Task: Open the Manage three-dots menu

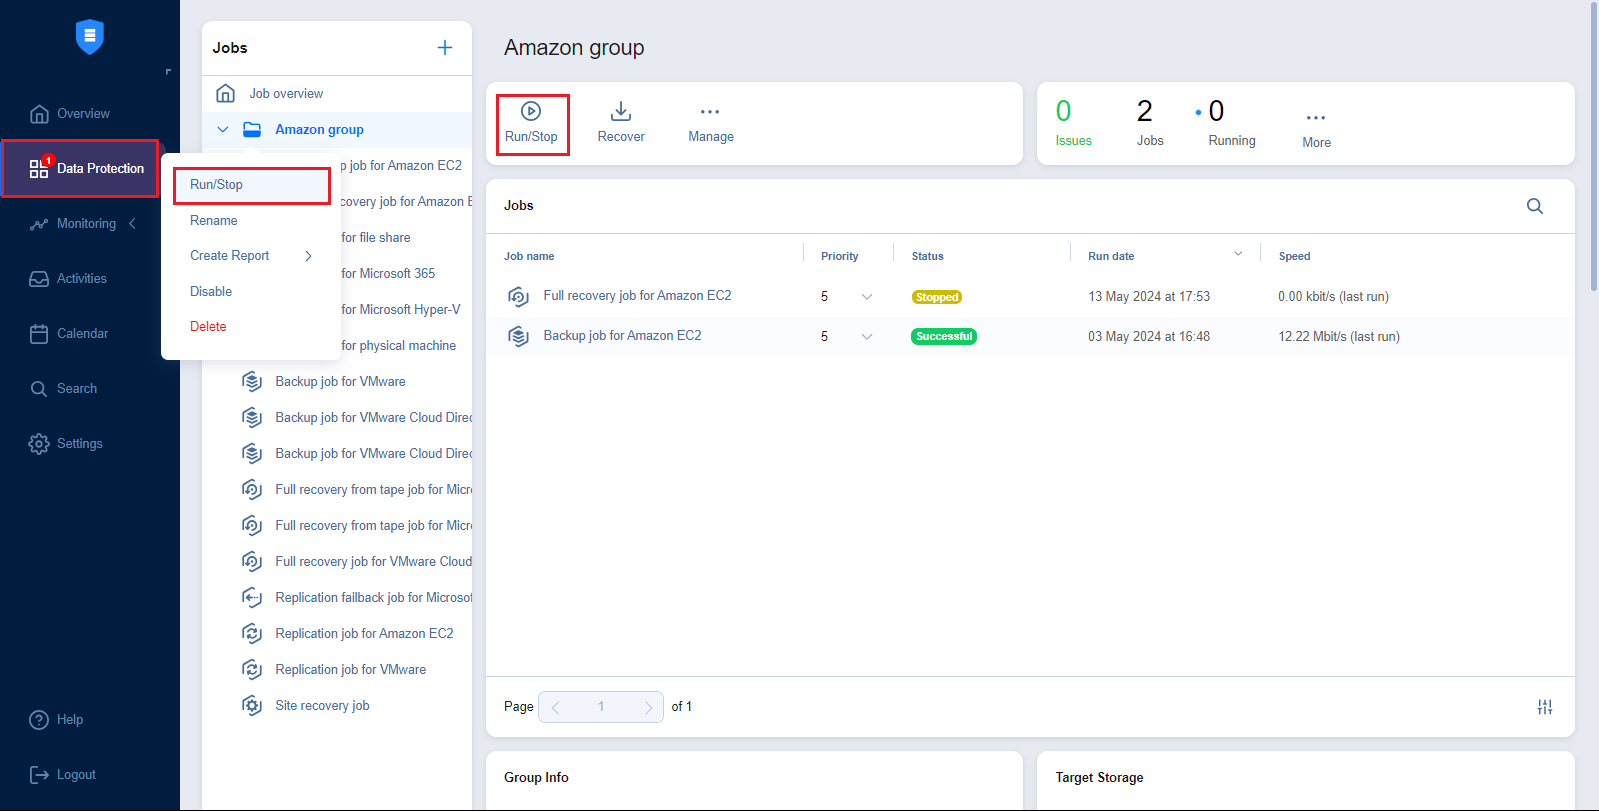Action: click(x=710, y=112)
